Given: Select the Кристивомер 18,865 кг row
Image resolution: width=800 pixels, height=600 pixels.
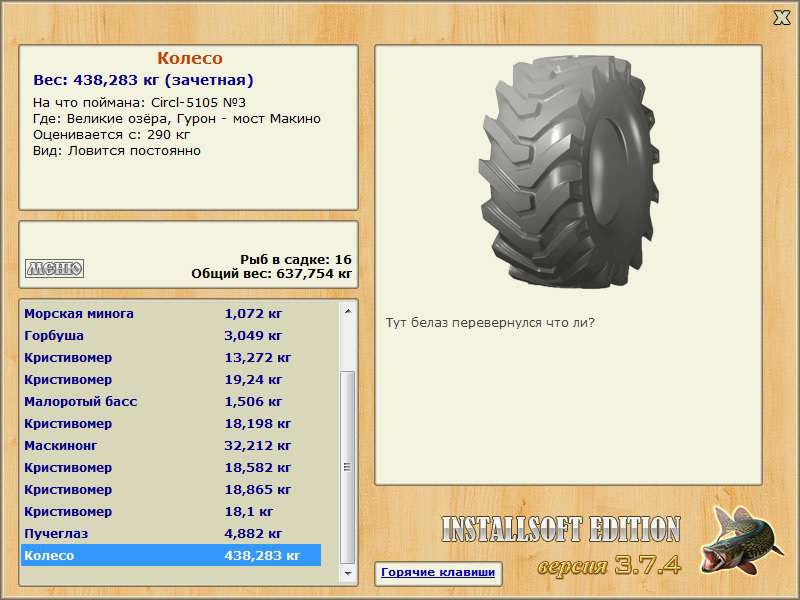Looking at the screenshot, I should [171, 489].
